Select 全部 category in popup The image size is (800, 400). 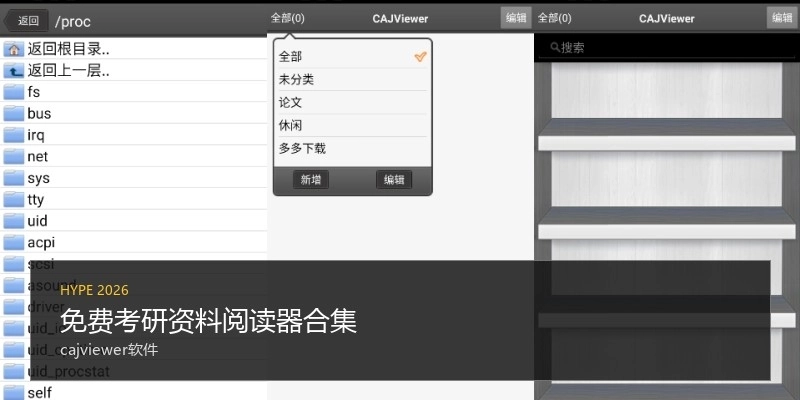(353, 57)
